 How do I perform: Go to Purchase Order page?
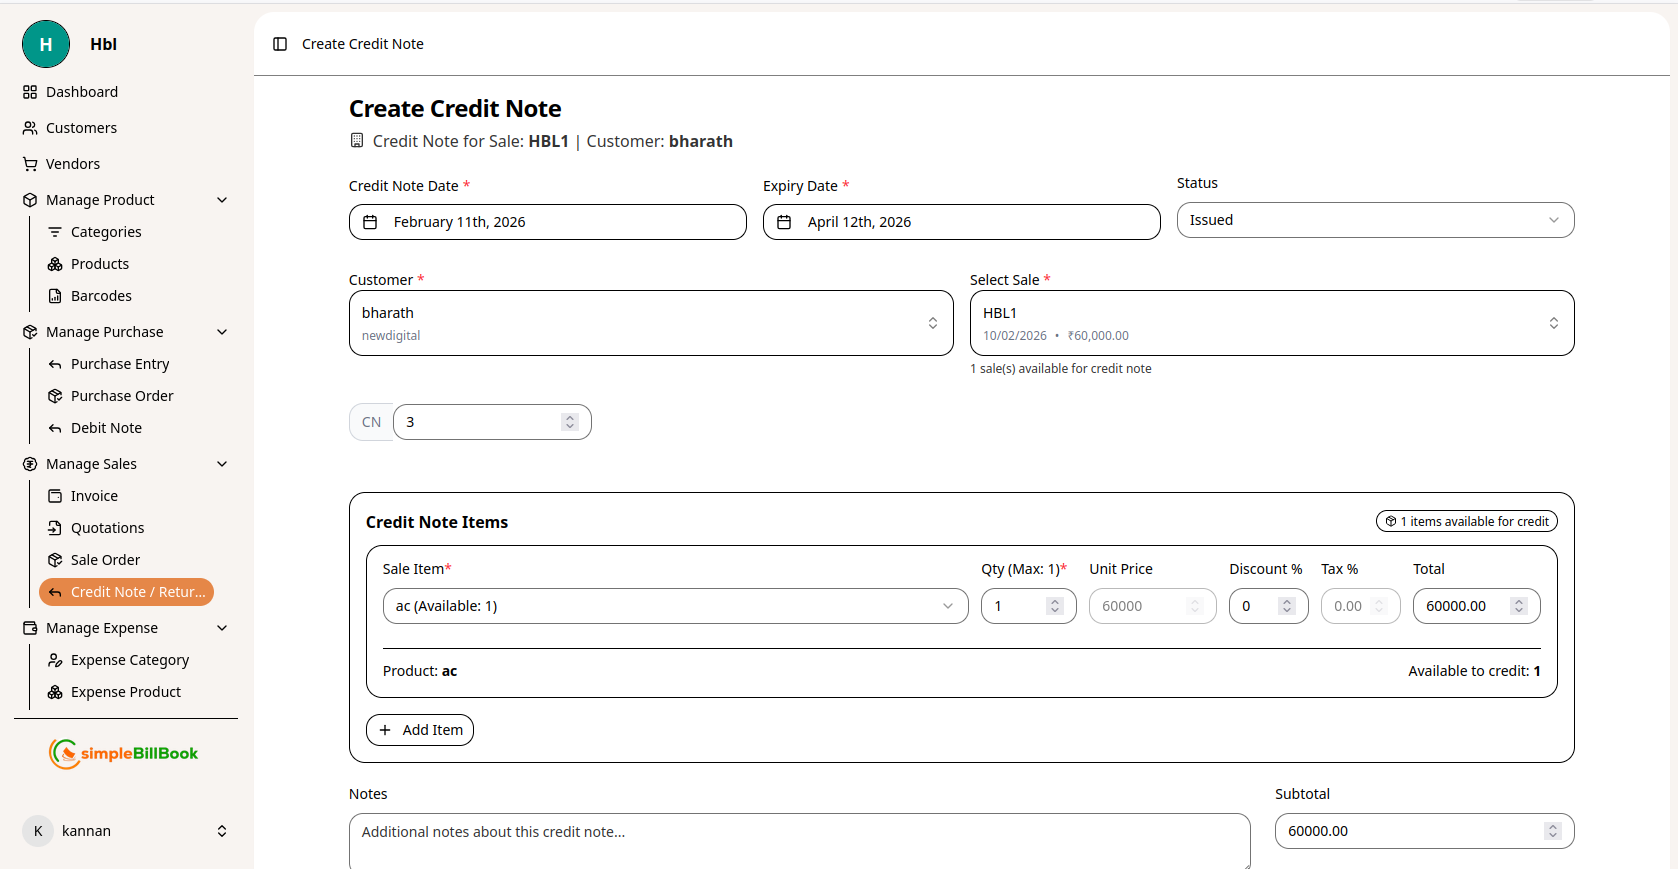122,396
